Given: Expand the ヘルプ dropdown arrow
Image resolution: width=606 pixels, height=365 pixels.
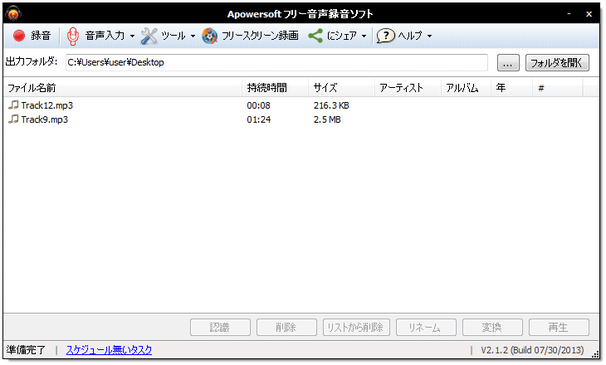Looking at the screenshot, I should pyautogui.click(x=429, y=36).
